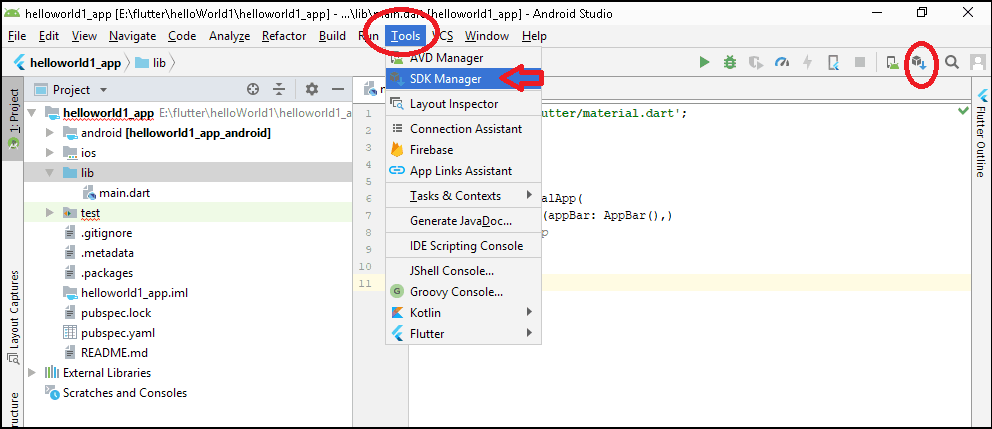Open the Layout Captures side tab

(13, 318)
